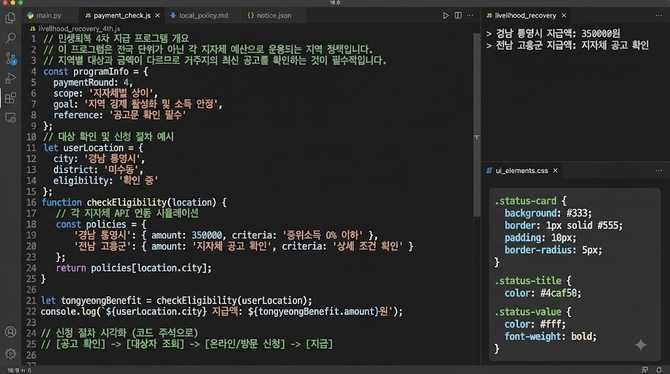Viewport: 670px width, 374px height.
Task: Click the macOS green zoom window button
Action: (21, 2)
